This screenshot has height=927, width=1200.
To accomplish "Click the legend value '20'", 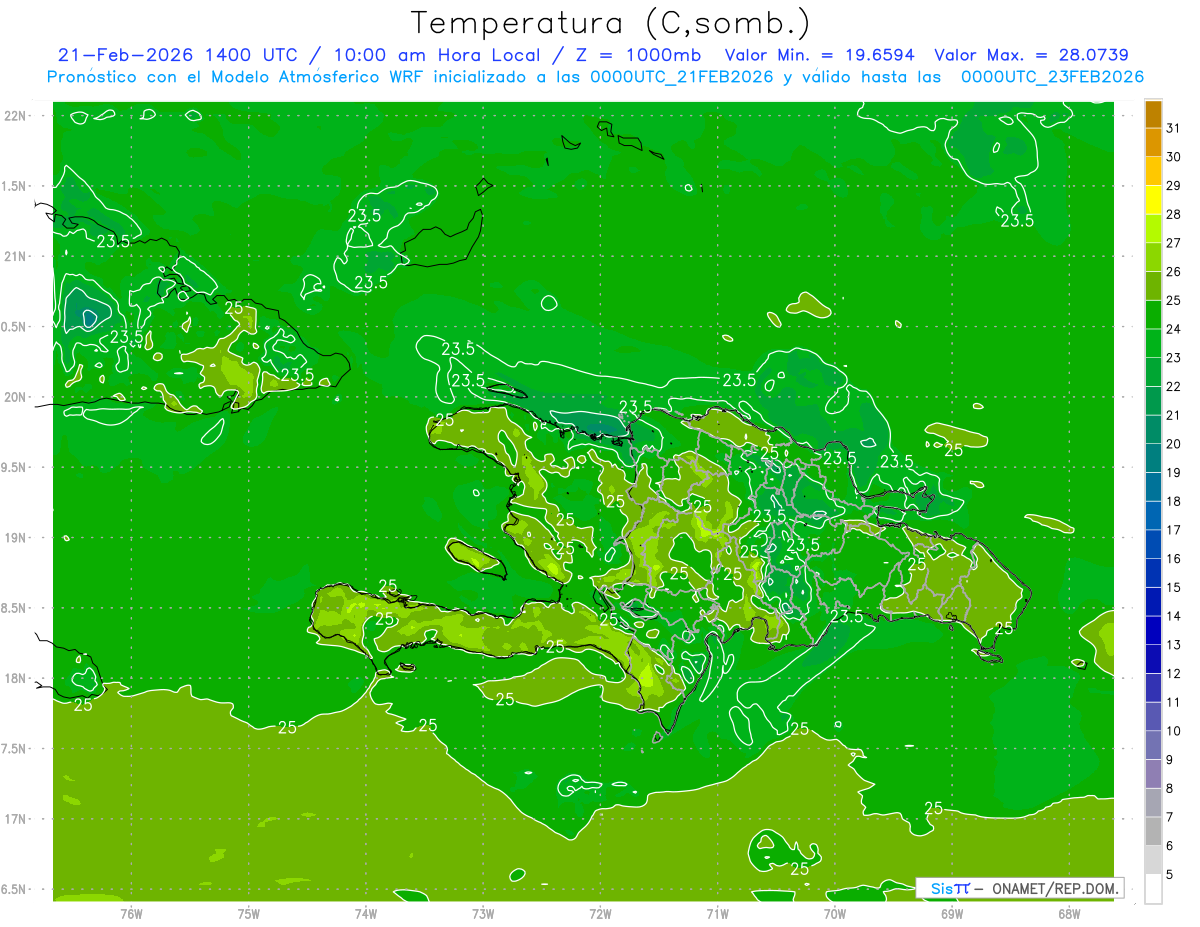I will [x=1174, y=444].
